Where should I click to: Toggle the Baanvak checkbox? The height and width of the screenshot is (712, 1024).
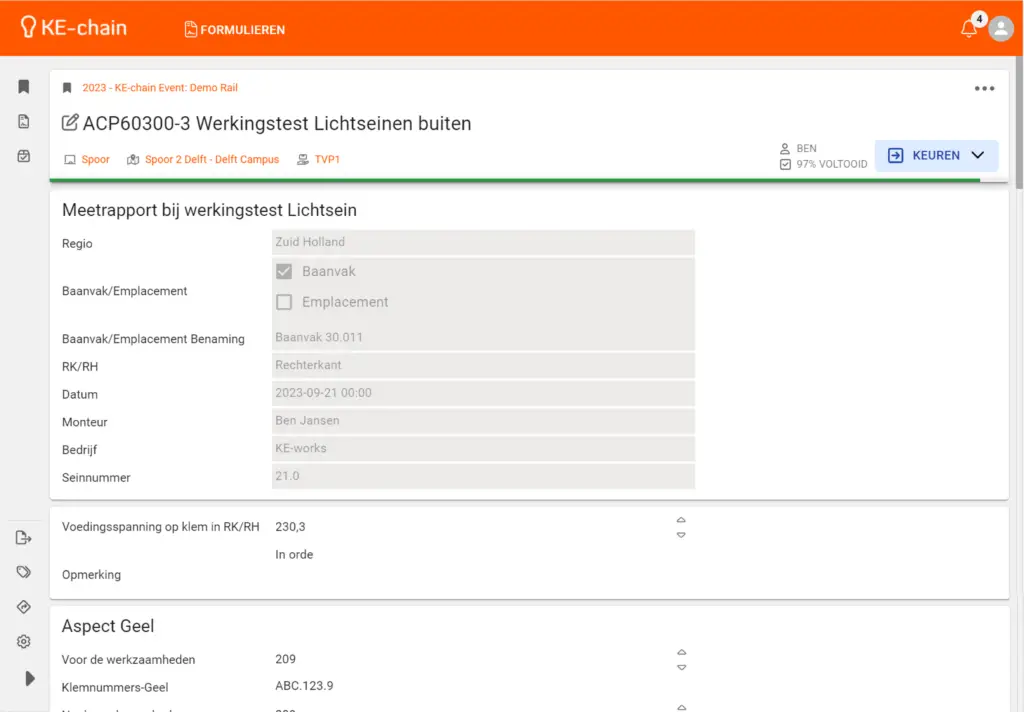tap(284, 271)
